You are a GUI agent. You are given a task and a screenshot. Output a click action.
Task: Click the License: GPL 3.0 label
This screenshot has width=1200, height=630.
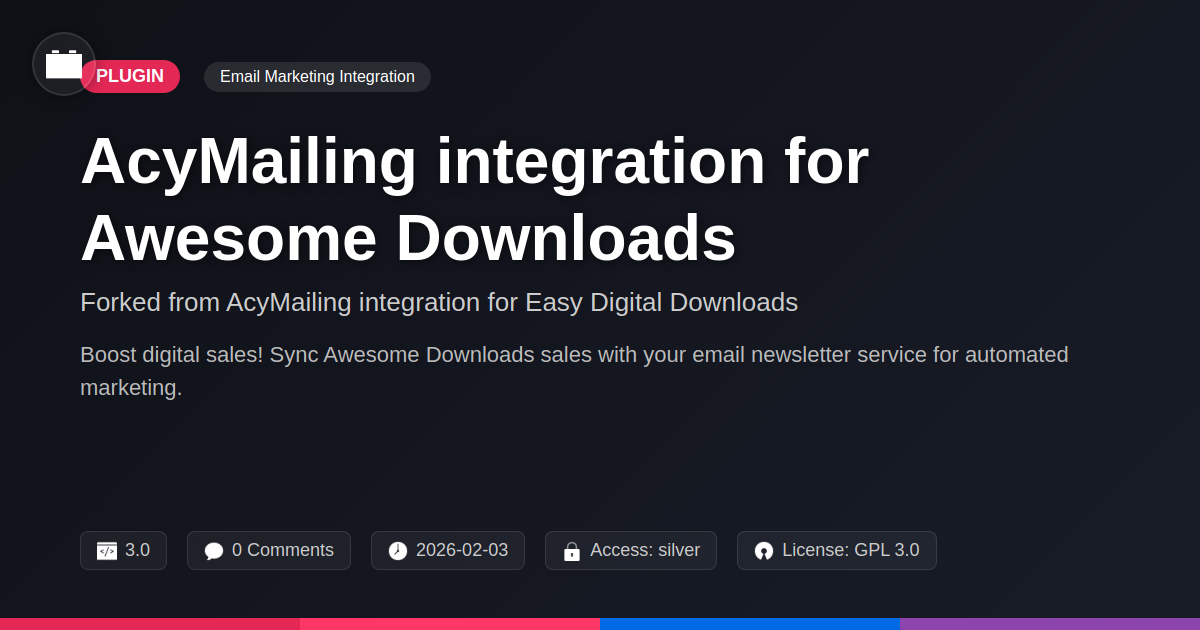coord(851,550)
